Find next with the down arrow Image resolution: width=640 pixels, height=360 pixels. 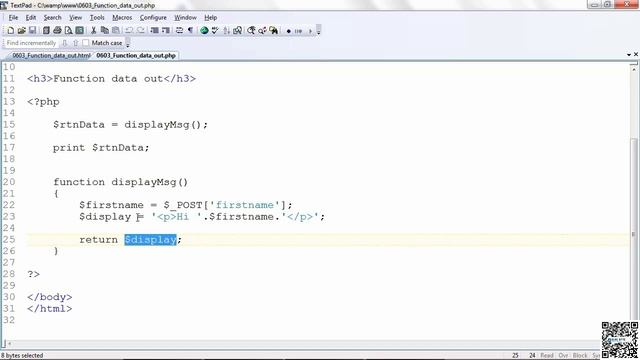[64, 43]
